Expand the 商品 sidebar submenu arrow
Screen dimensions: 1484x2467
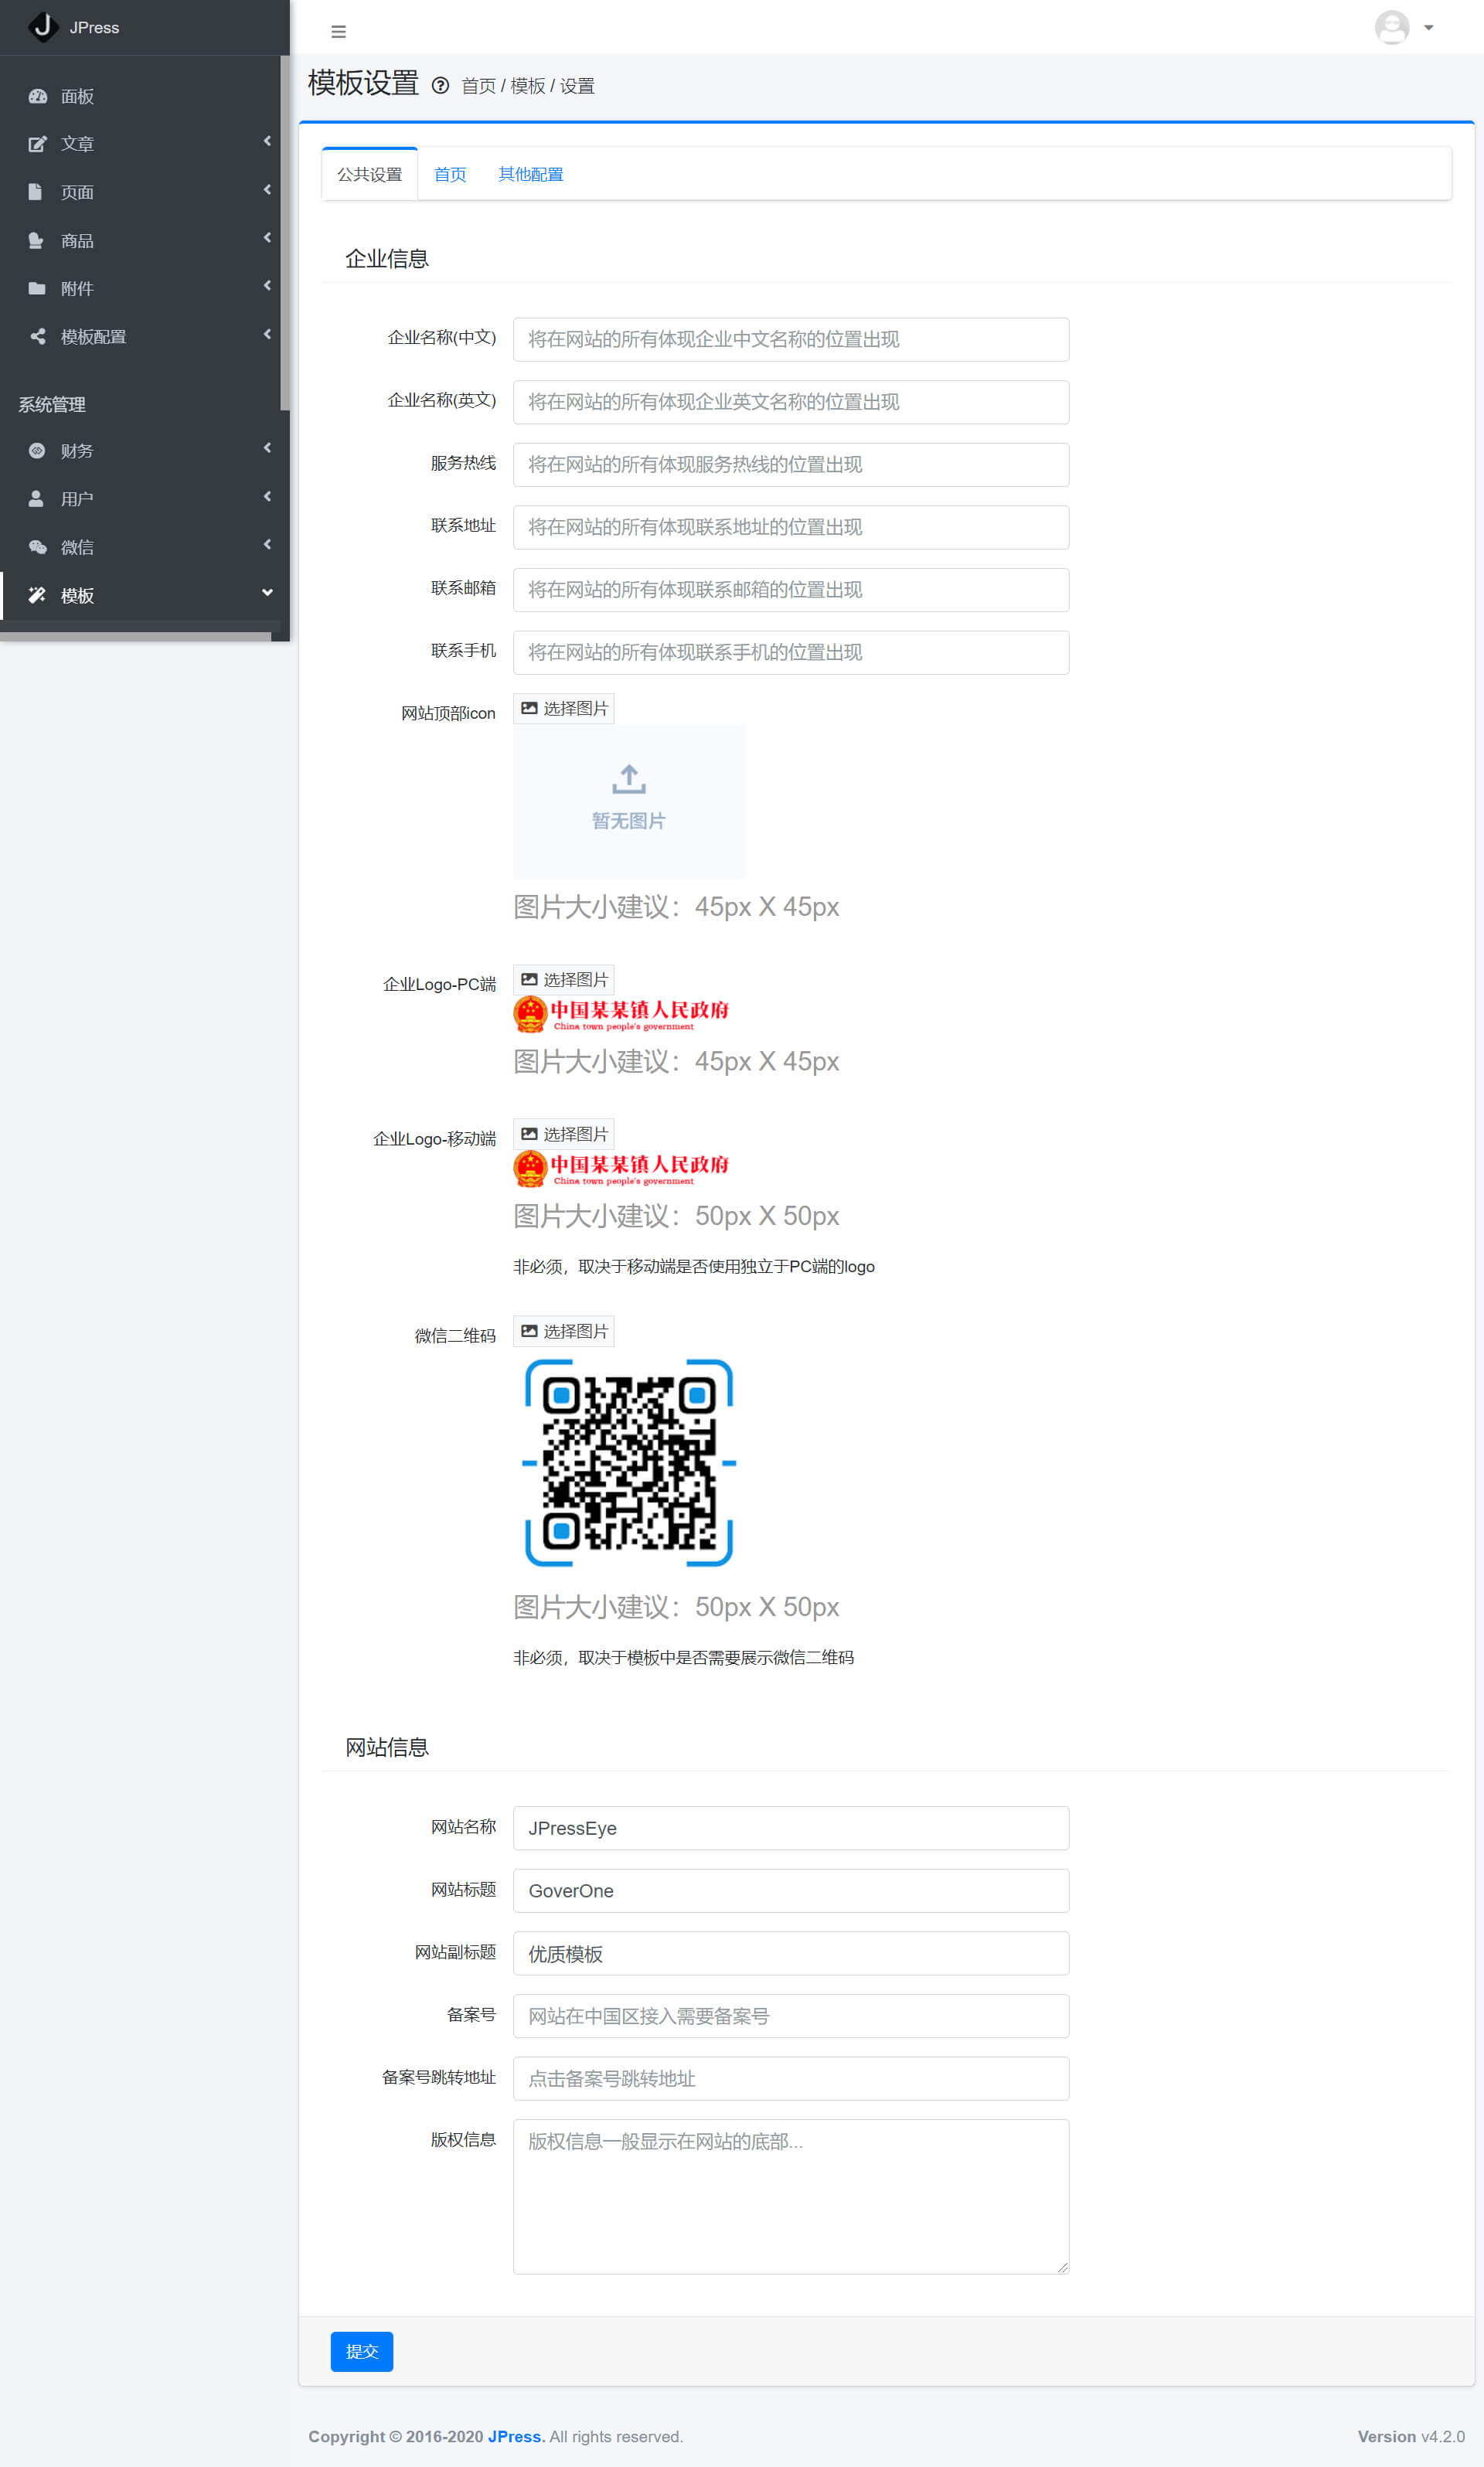(x=267, y=237)
